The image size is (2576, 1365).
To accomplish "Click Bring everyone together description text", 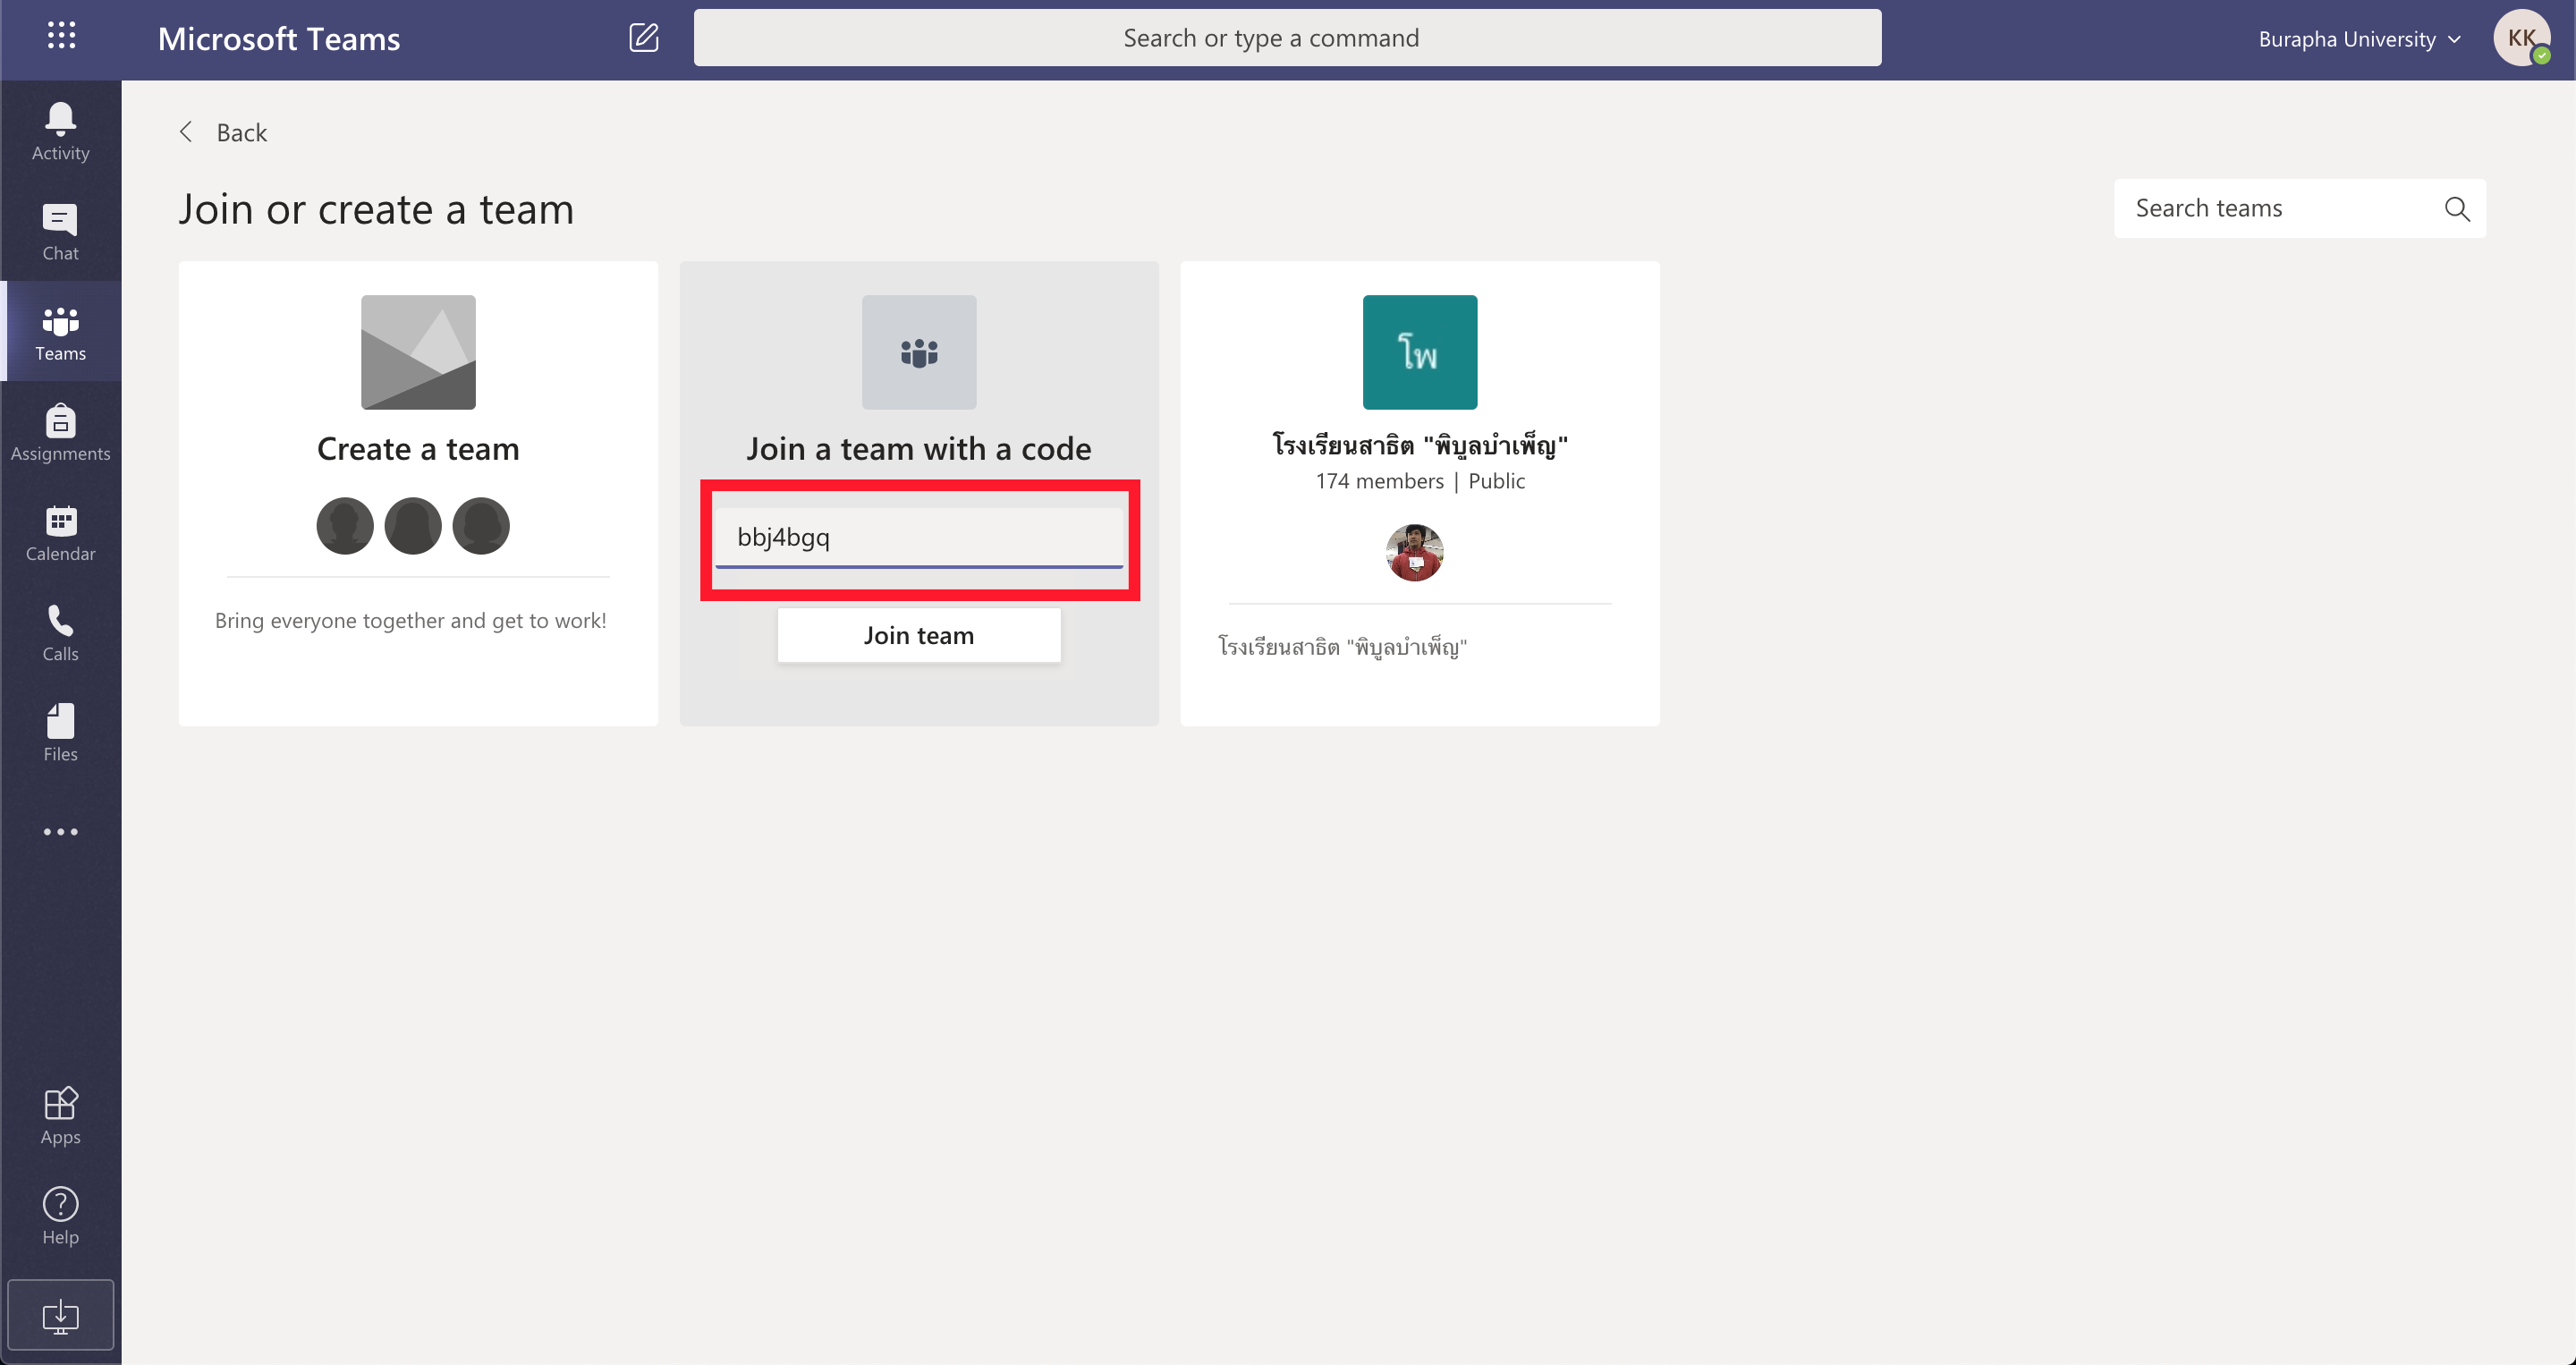I will [411, 620].
